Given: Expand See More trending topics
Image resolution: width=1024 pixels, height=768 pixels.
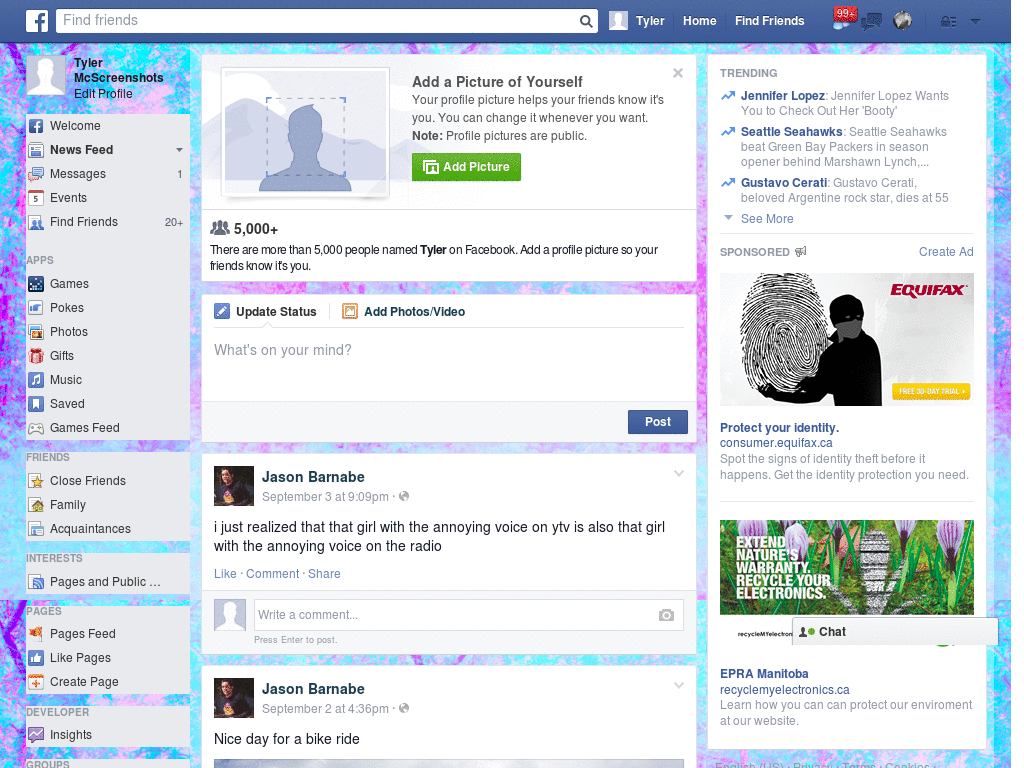Looking at the screenshot, I should (x=767, y=219).
